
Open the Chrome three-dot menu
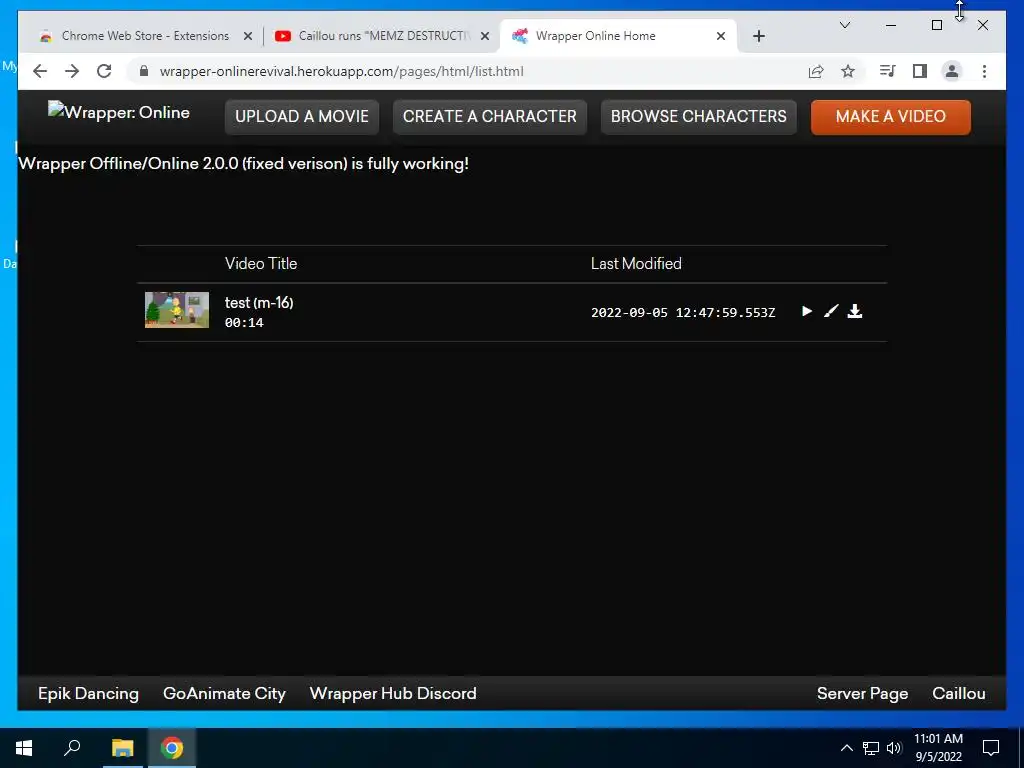pos(984,71)
